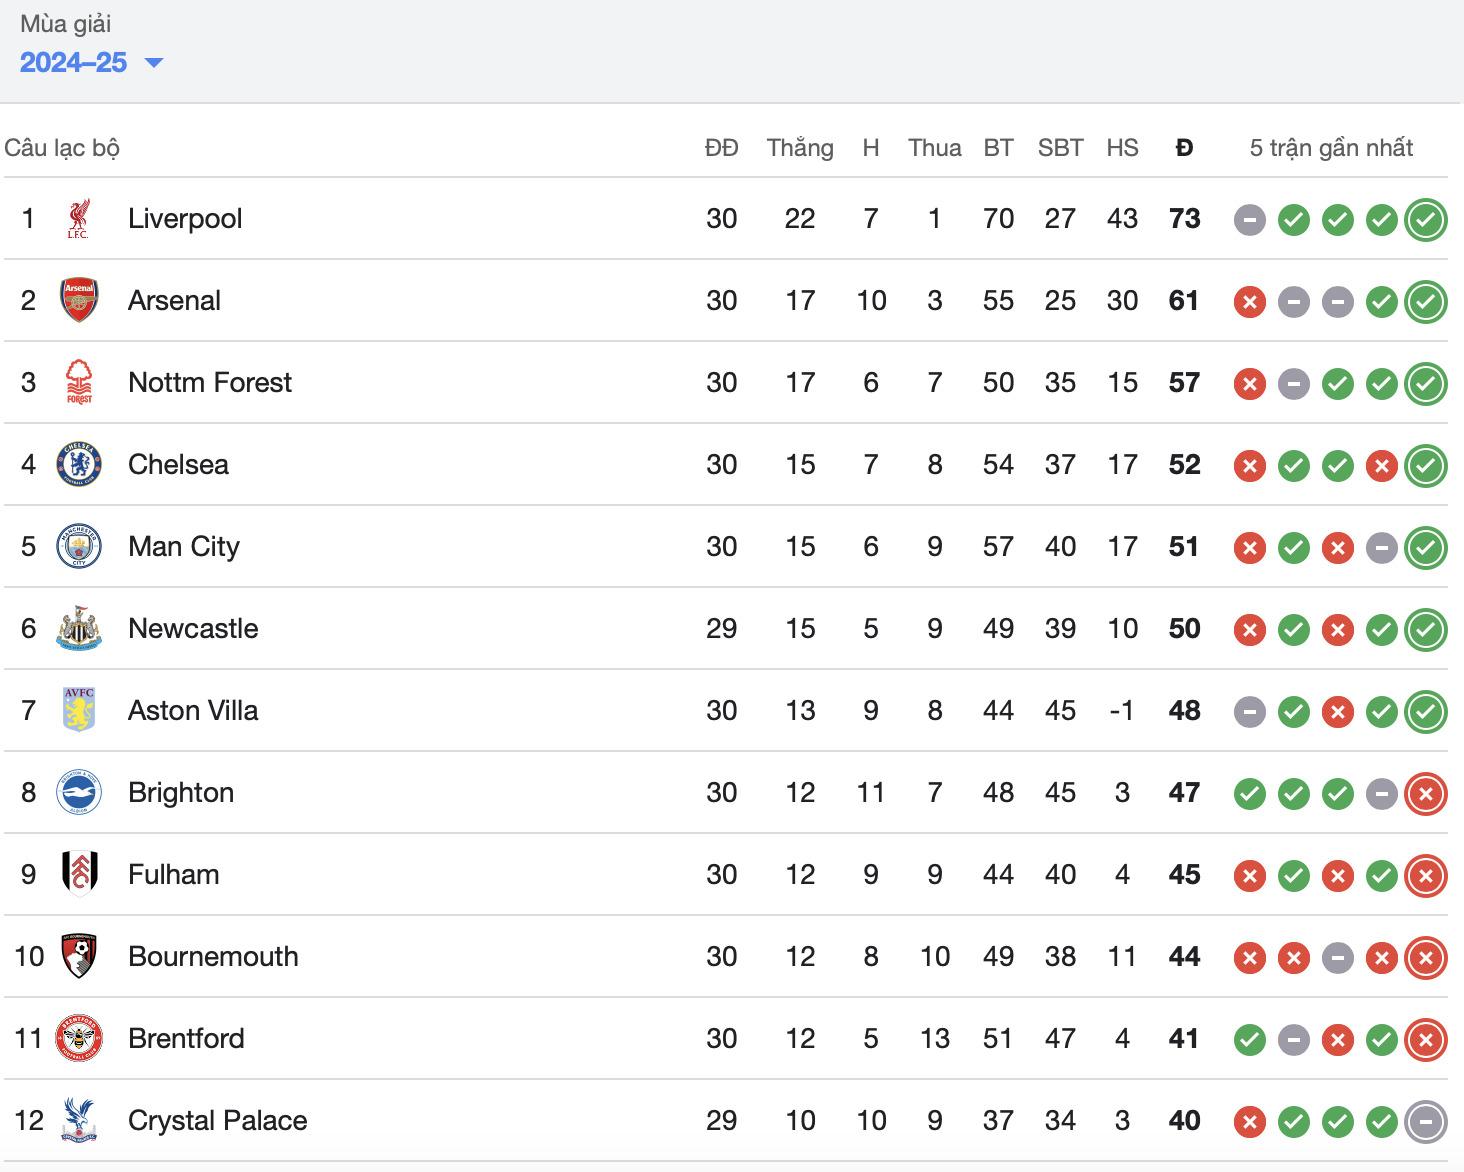Click the Liverpool club crest icon

pos(79,219)
